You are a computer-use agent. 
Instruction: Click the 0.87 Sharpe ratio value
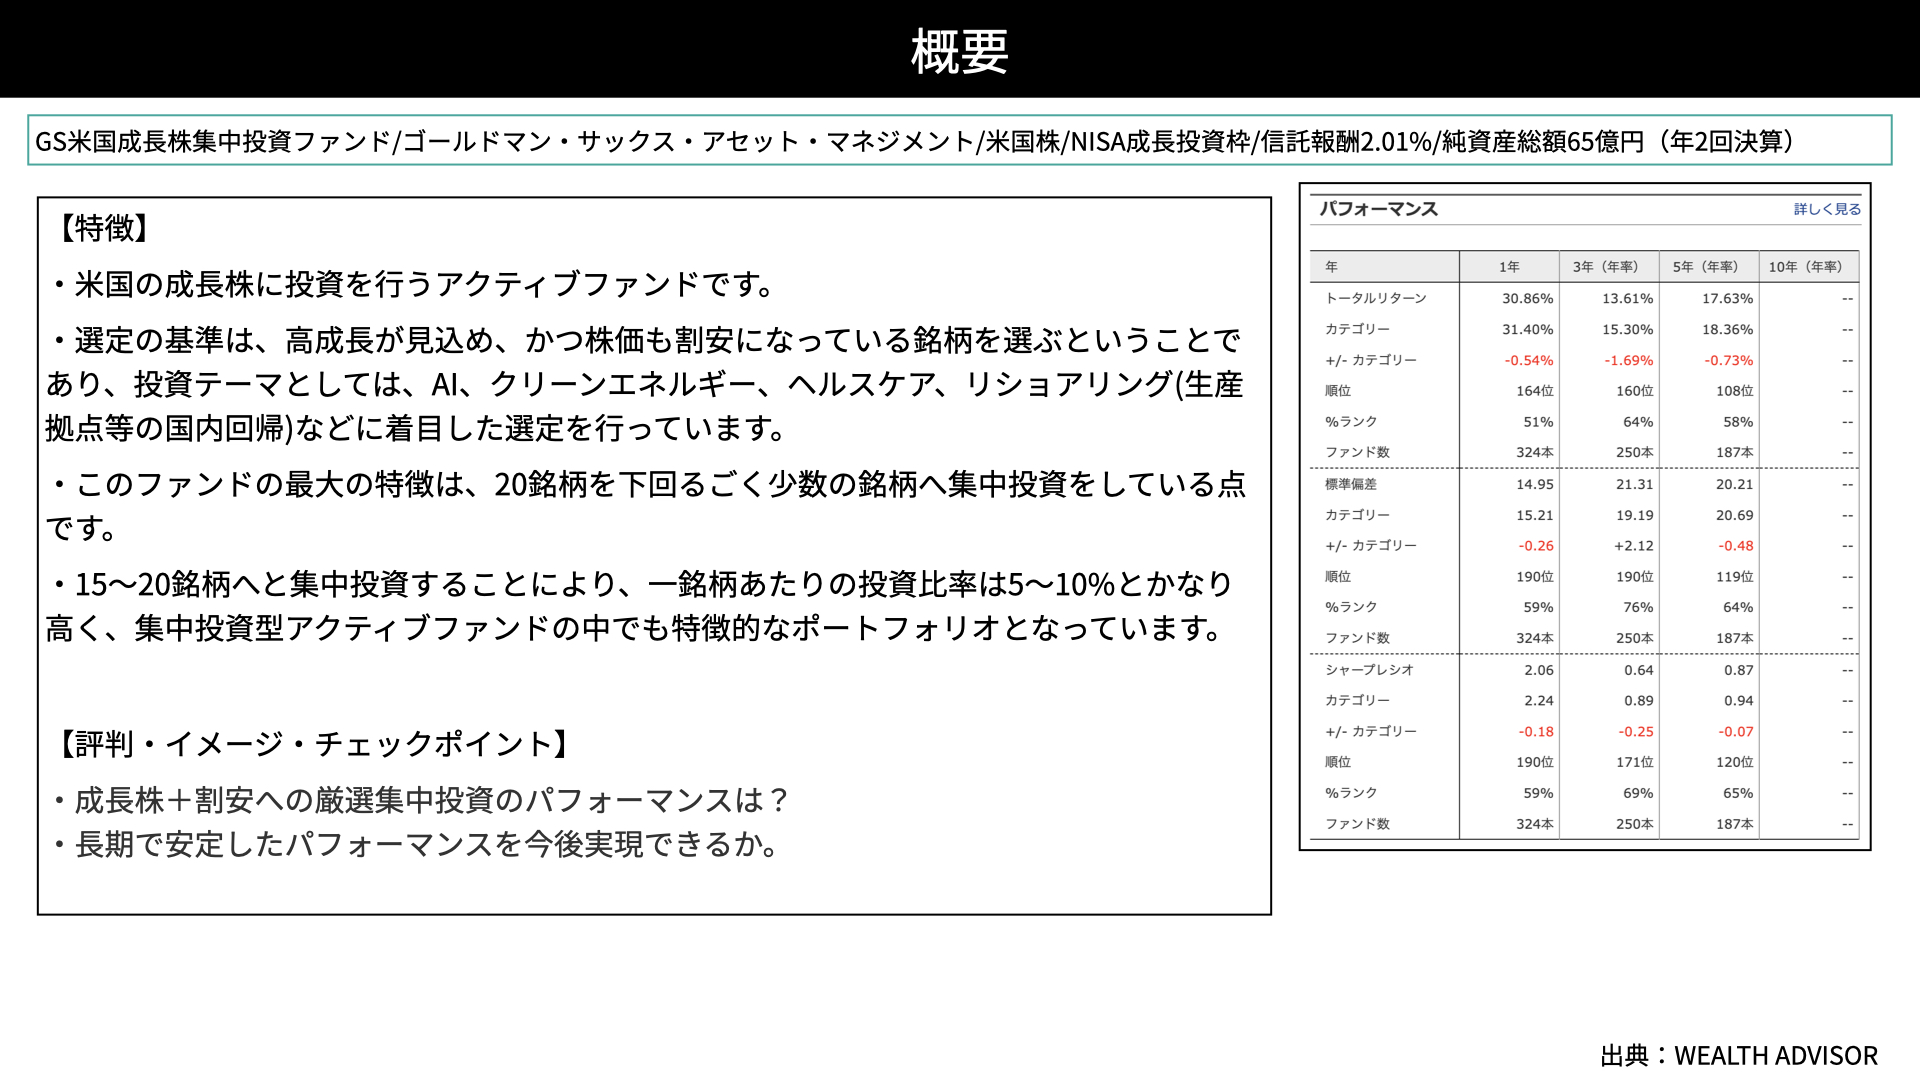click(1739, 670)
